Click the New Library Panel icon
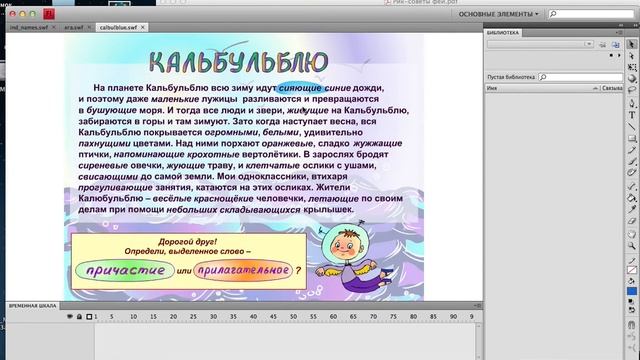640x360 pixels. click(x=616, y=44)
